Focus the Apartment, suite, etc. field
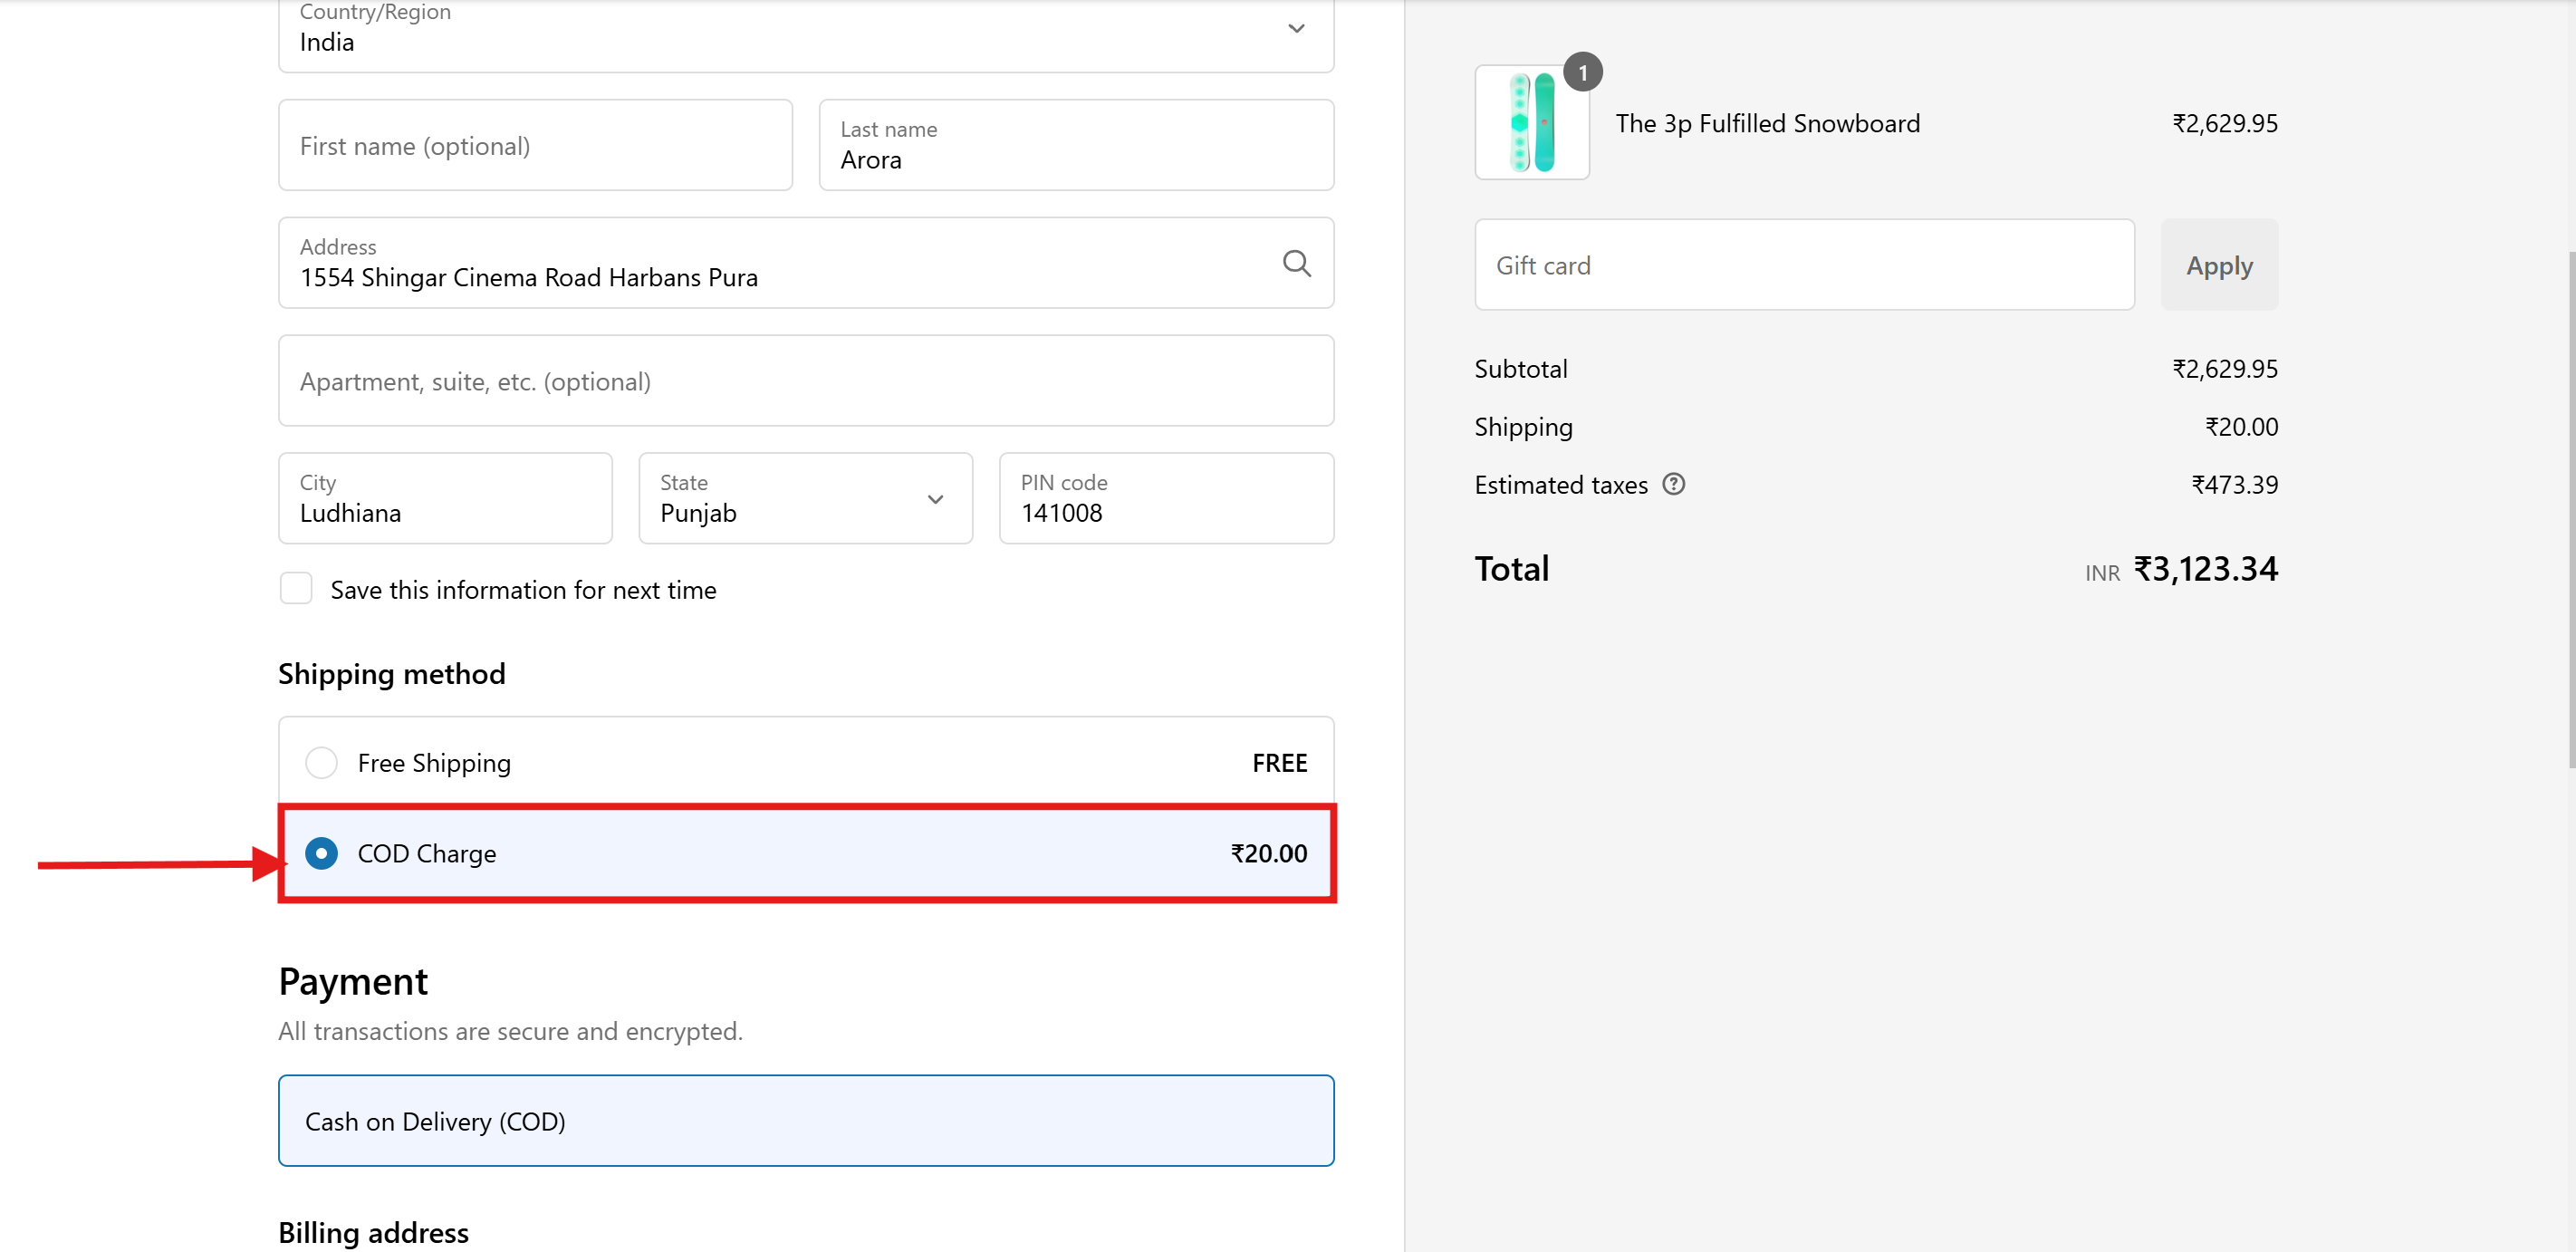 805,381
